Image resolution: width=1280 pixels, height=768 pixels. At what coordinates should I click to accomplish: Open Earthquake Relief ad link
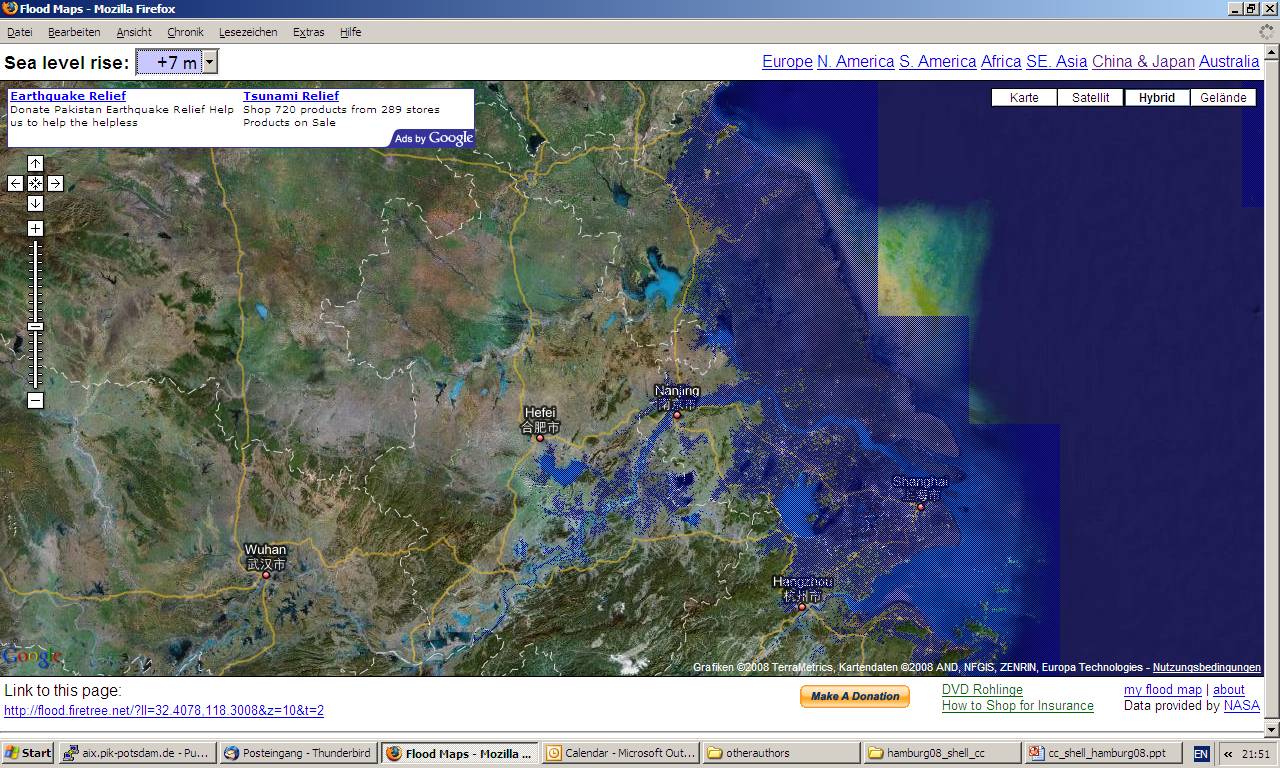(x=68, y=96)
